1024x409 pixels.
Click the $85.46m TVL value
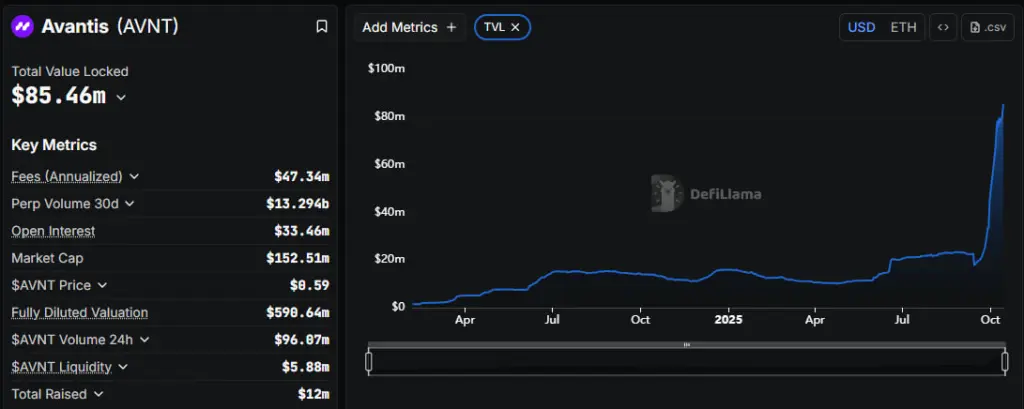tap(58, 96)
